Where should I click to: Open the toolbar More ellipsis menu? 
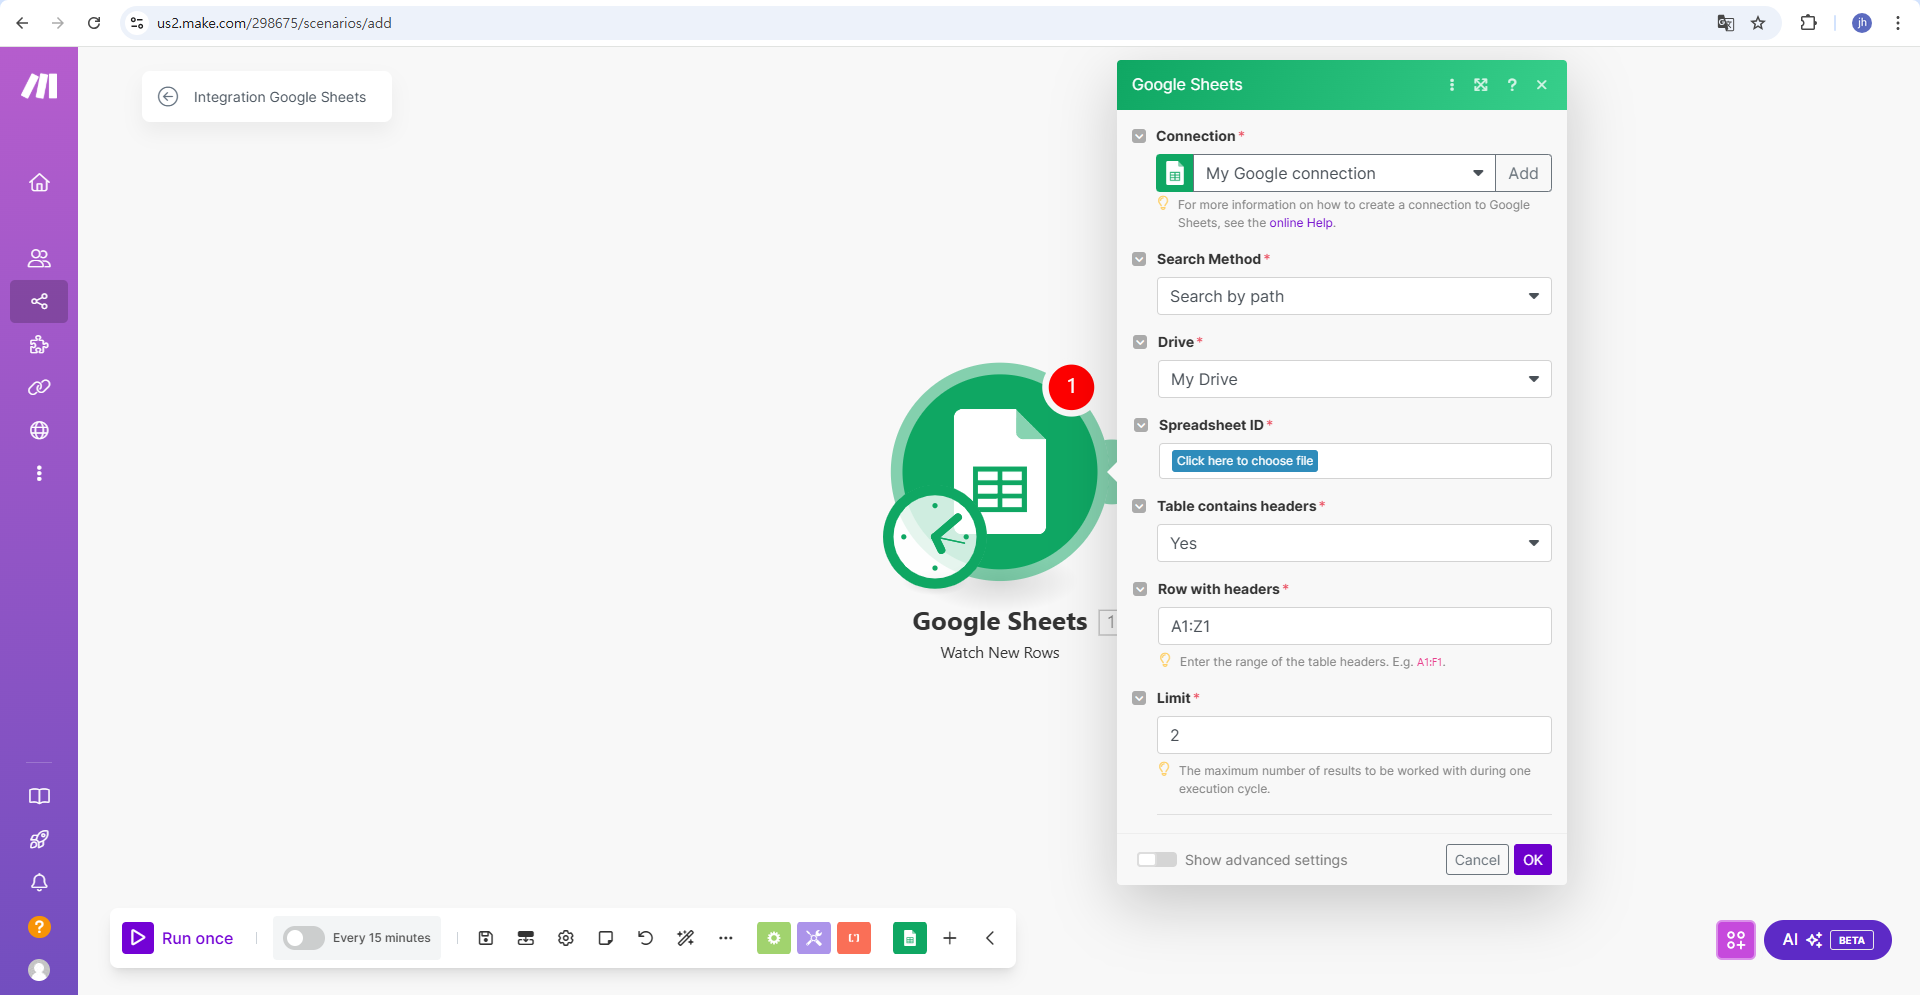click(x=726, y=938)
